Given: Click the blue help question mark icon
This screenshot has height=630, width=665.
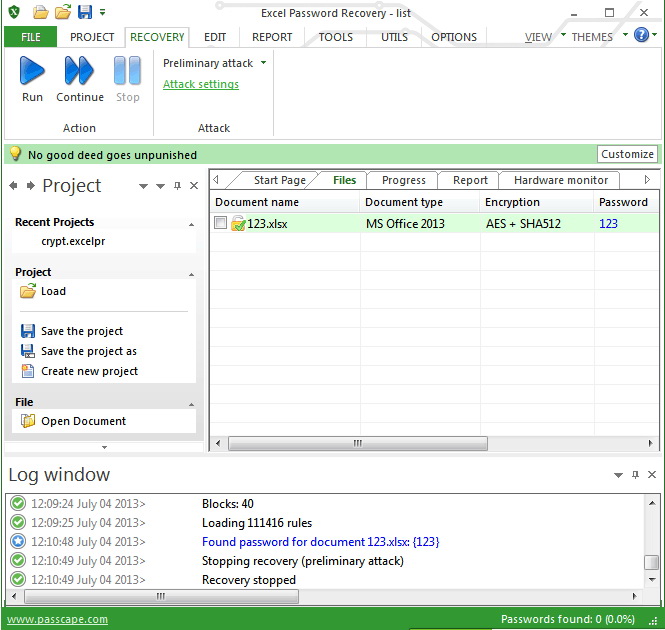Looking at the screenshot, I should coord(641,35).
